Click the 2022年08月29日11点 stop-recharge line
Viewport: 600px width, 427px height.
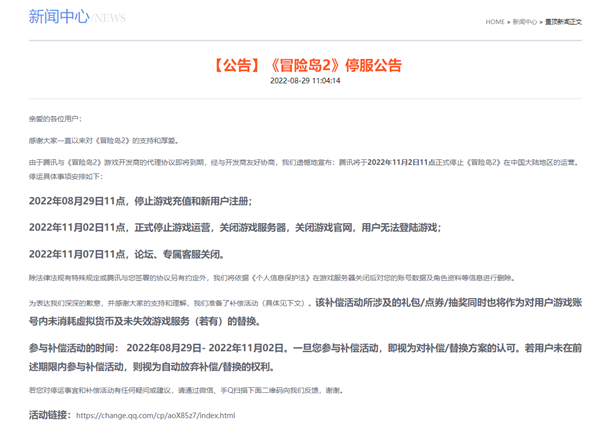pos(140,201)
